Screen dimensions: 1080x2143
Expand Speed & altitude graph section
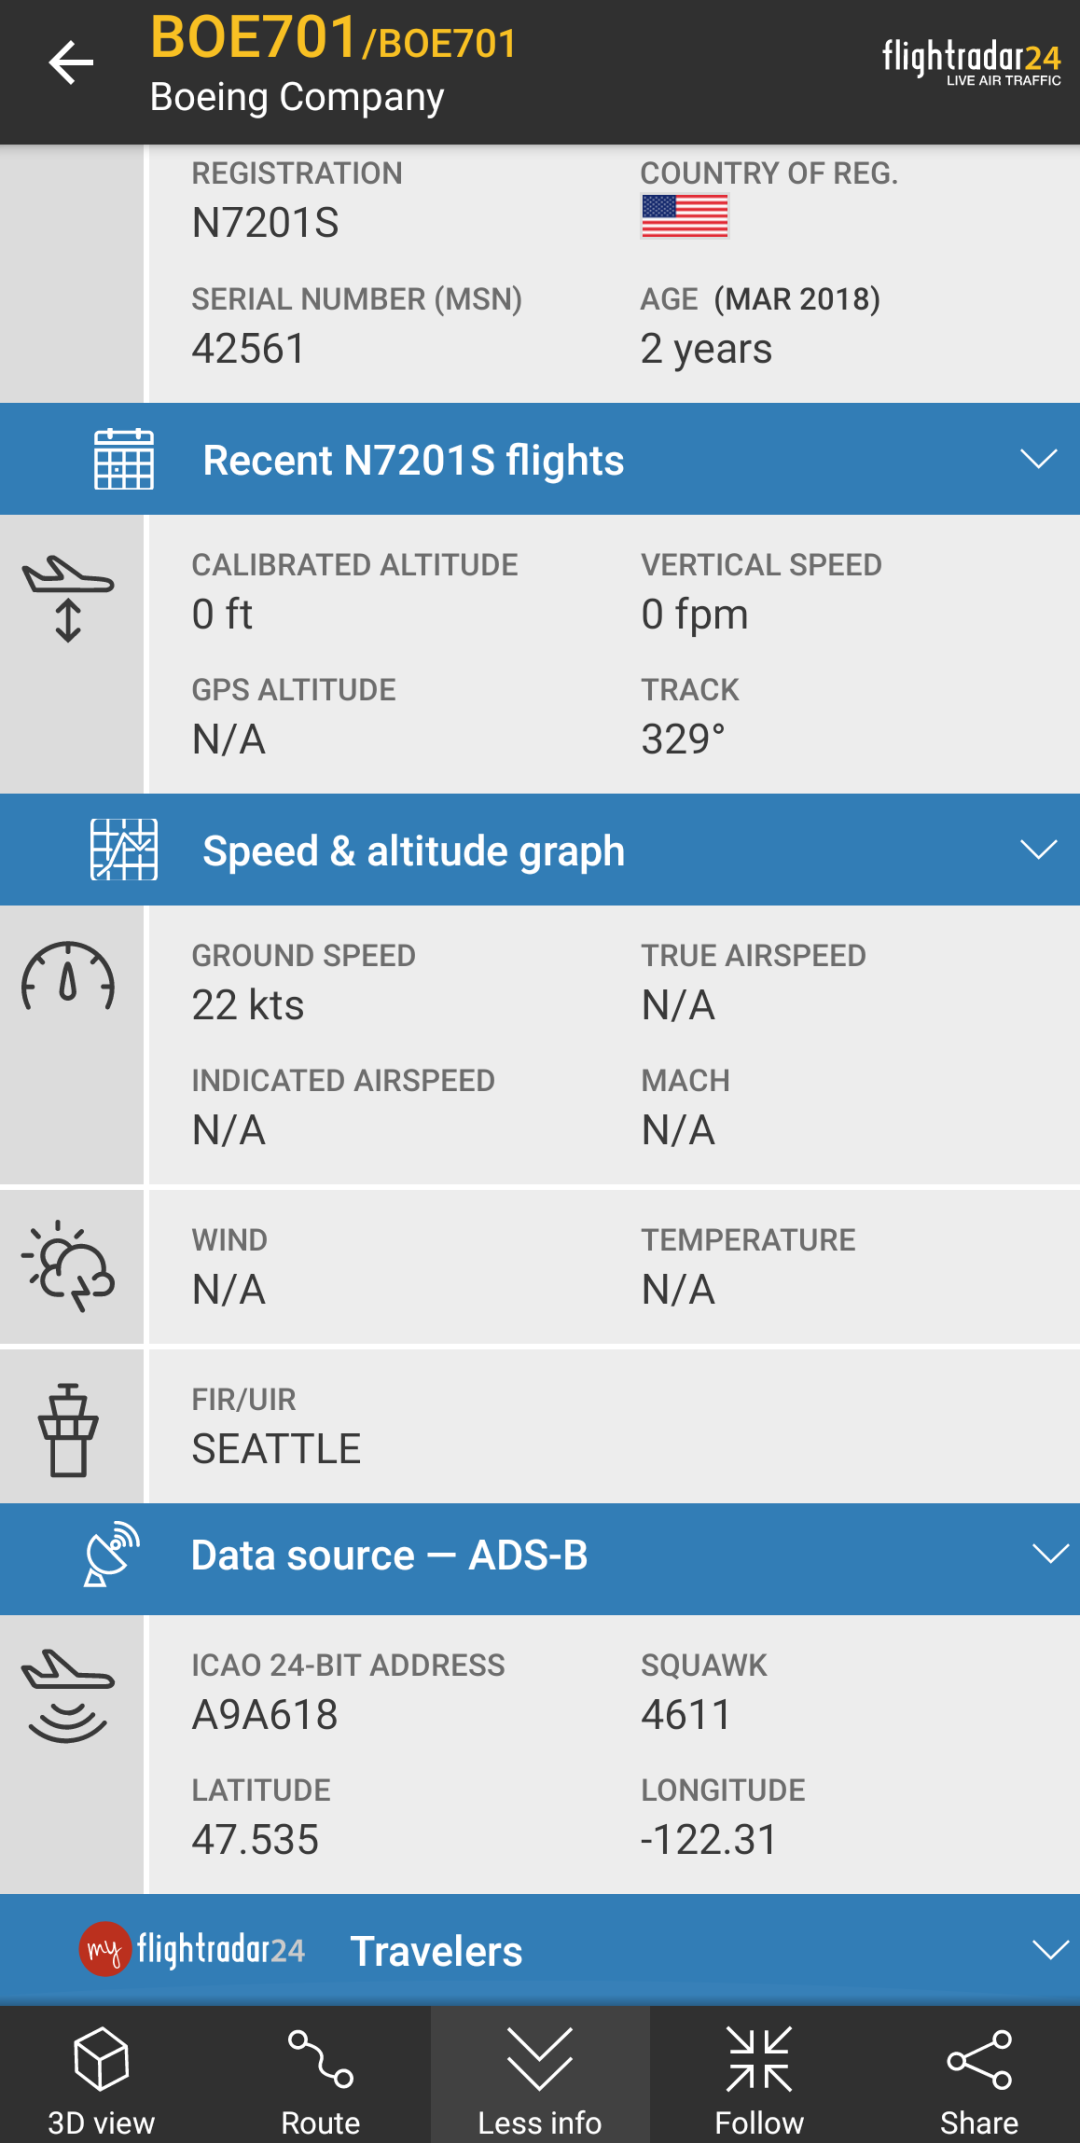click(1038, 850)
